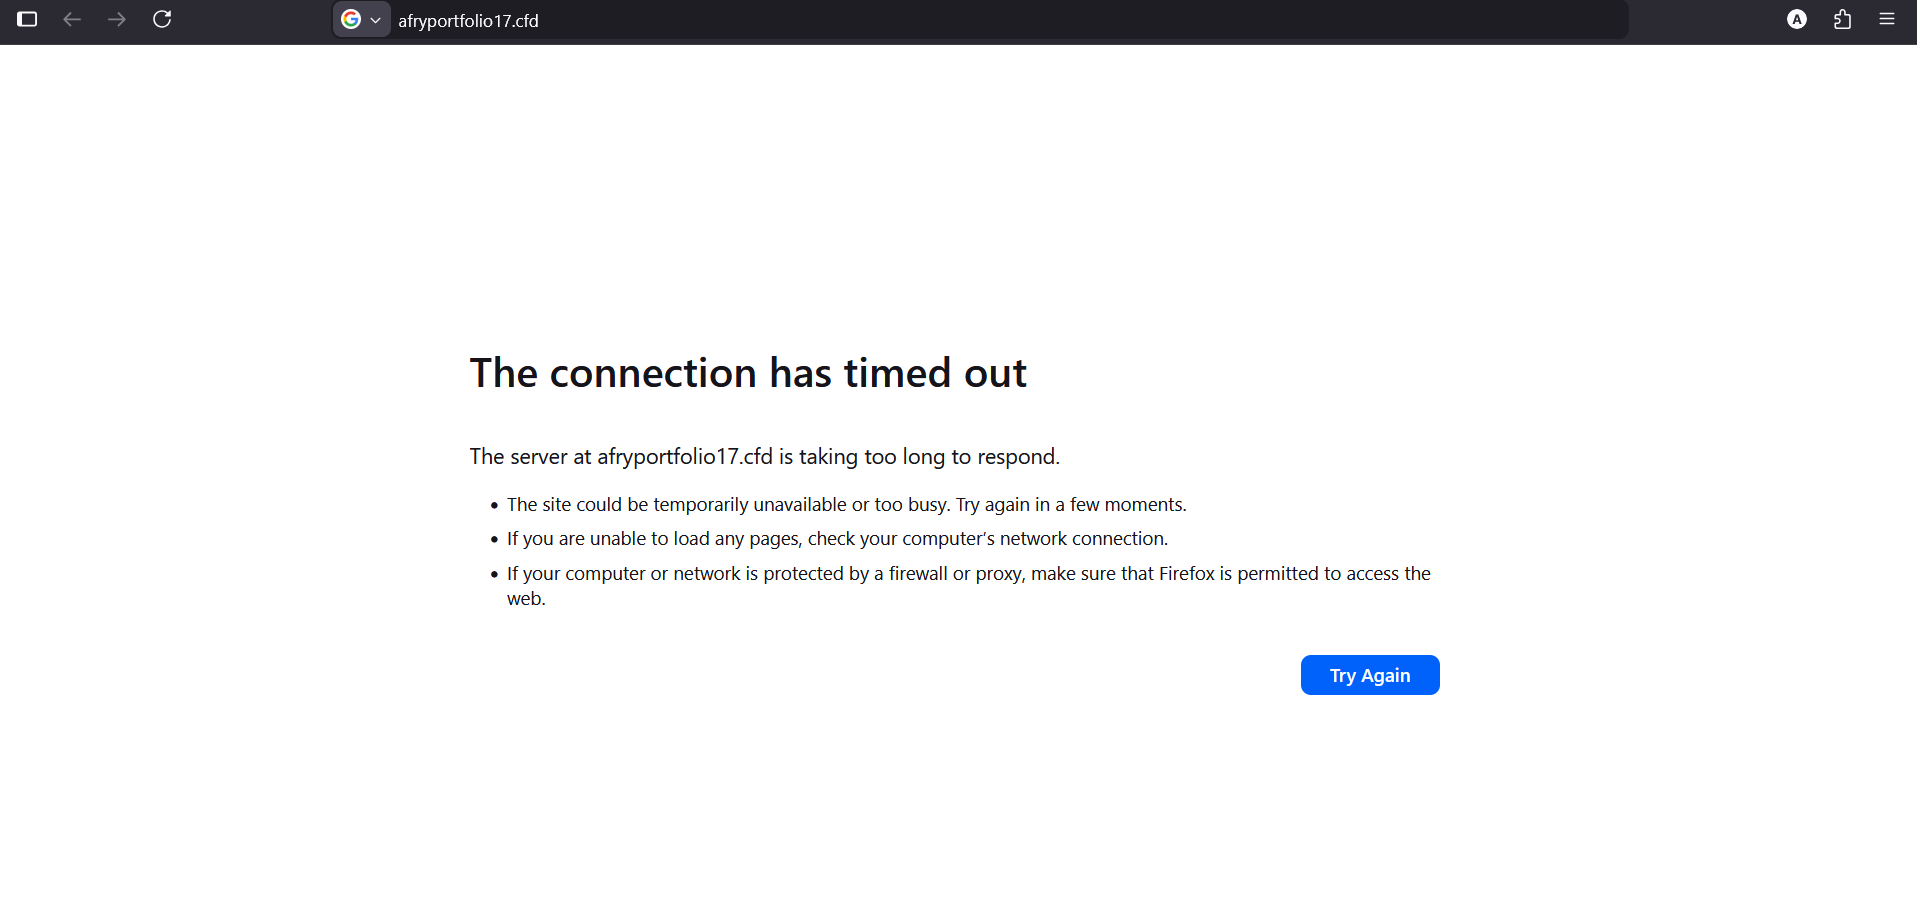Screen dimensions: 1917x922
Task: Reload the current page
Action: pyautogui.click(x=162, y=19)
